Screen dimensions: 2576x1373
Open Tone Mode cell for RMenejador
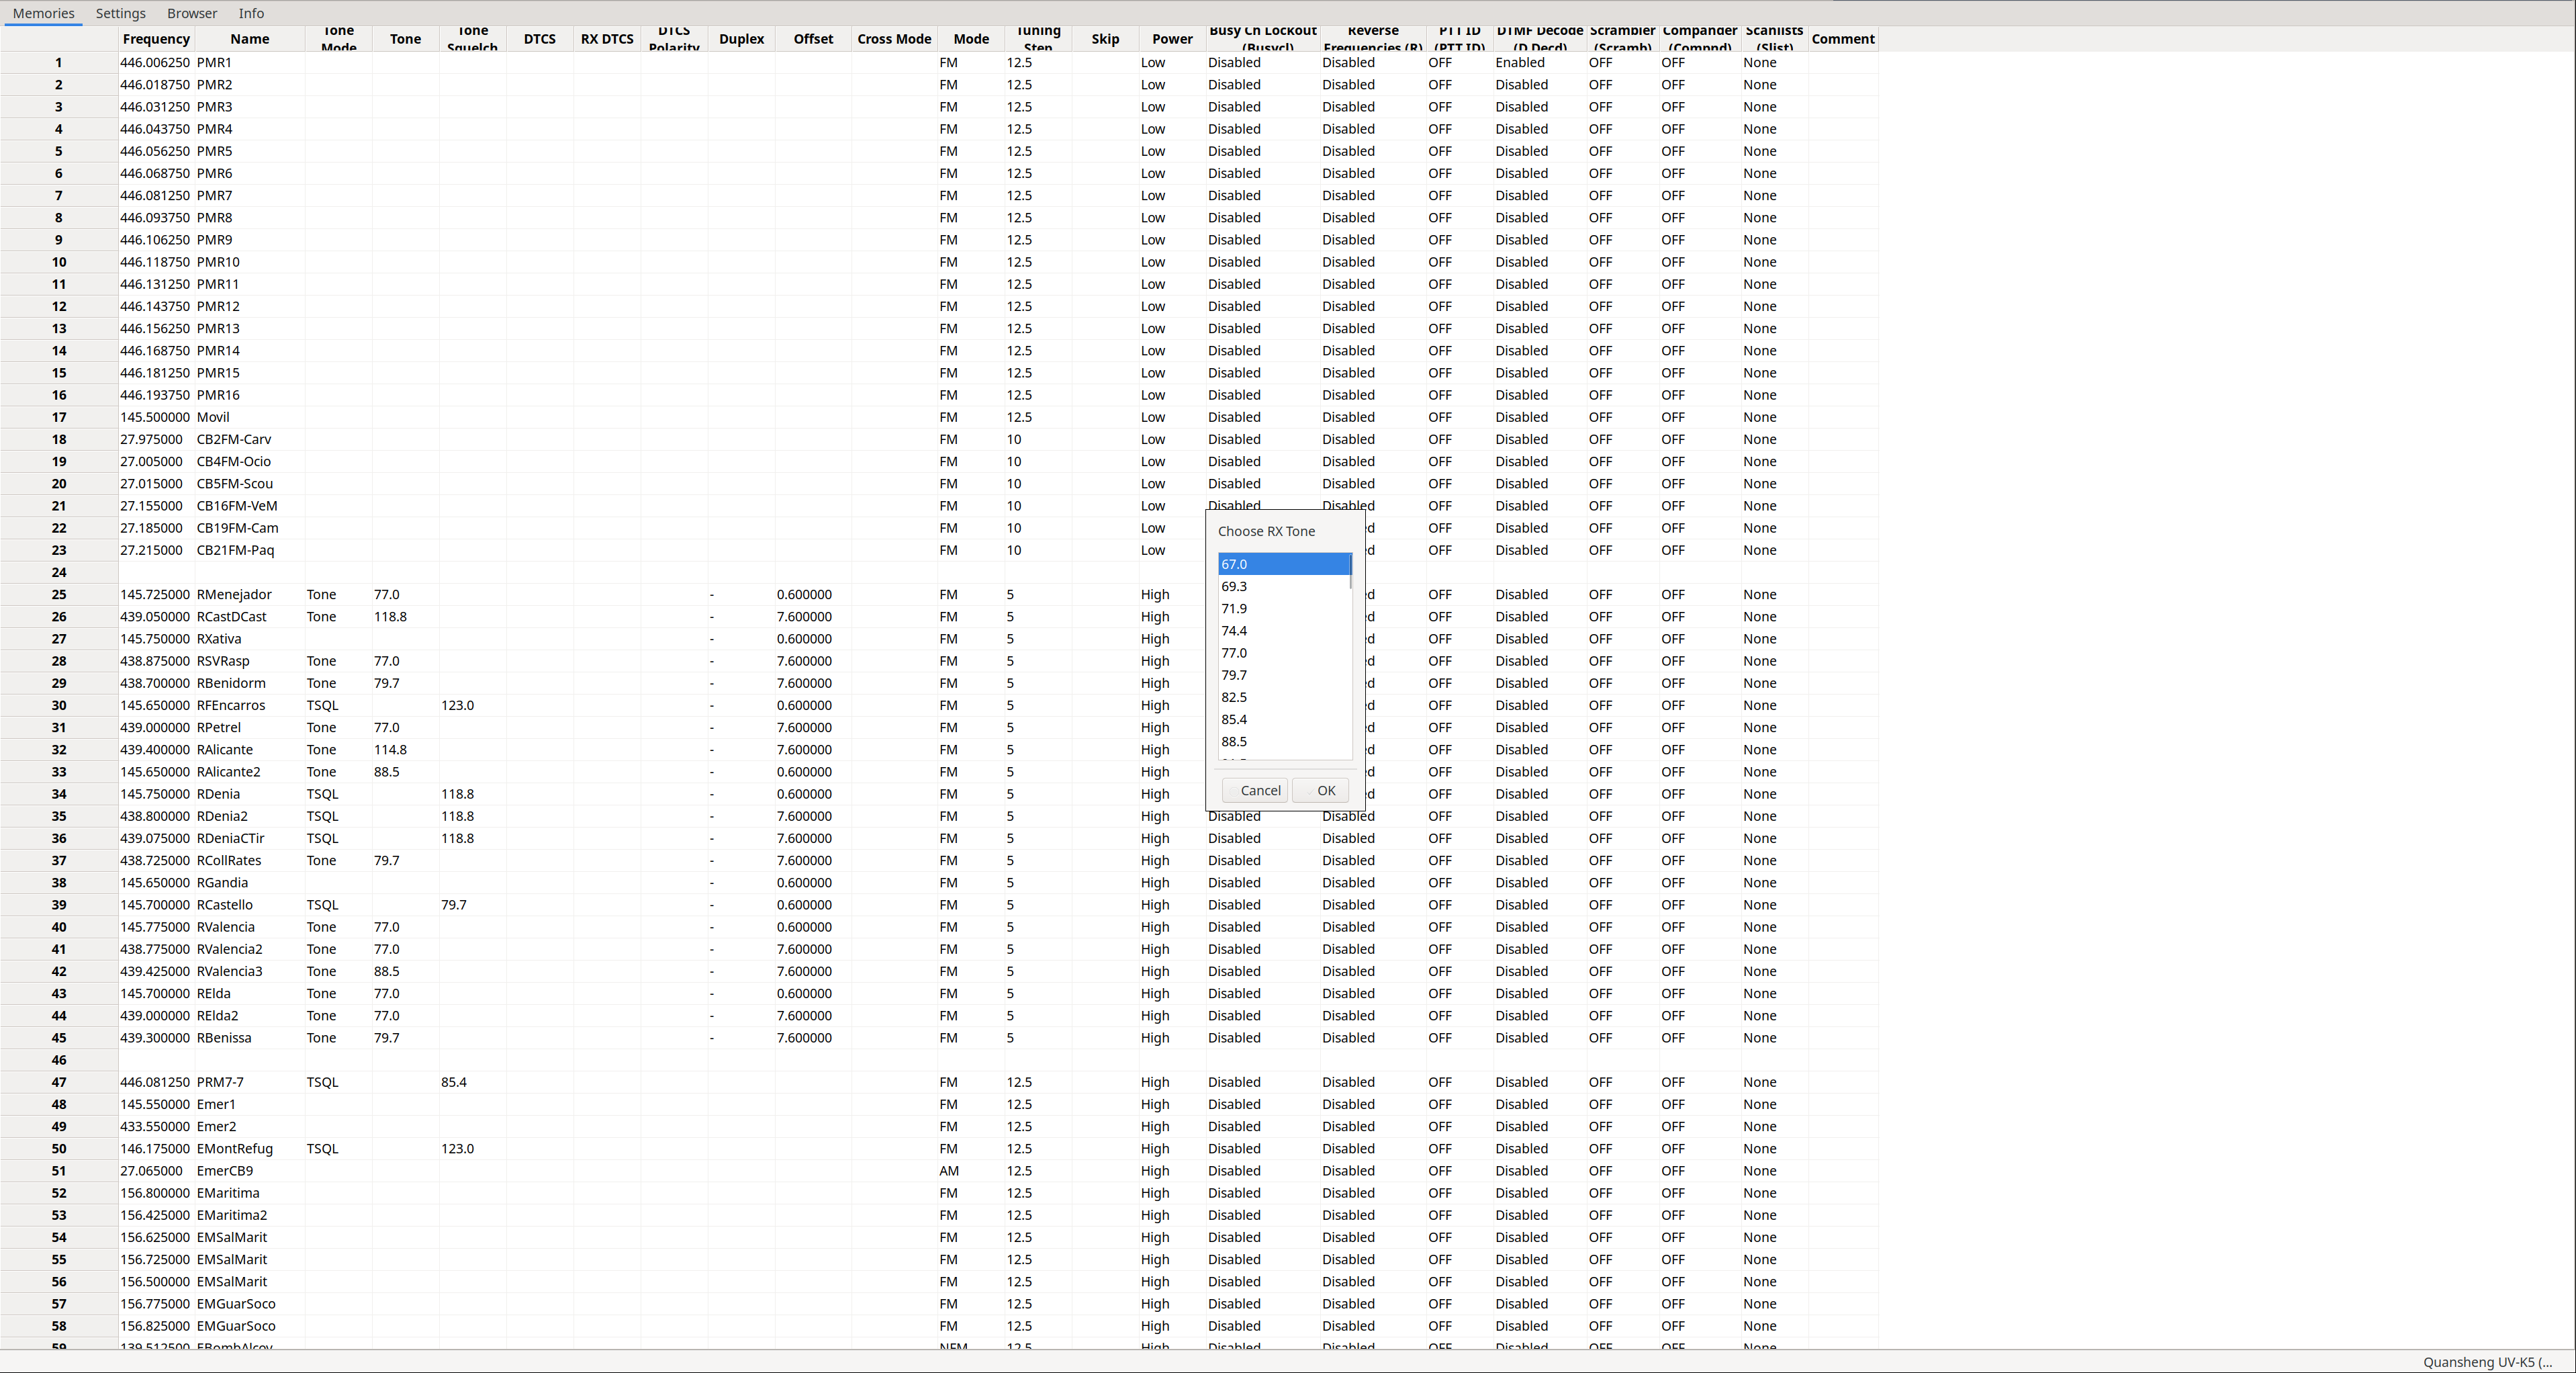pyautogui.click(x=337, y=594)
